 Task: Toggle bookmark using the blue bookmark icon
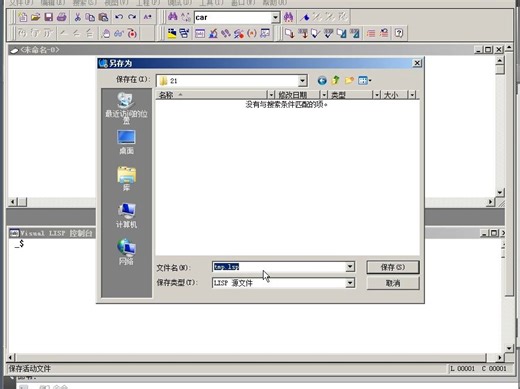tap(304, 17)
